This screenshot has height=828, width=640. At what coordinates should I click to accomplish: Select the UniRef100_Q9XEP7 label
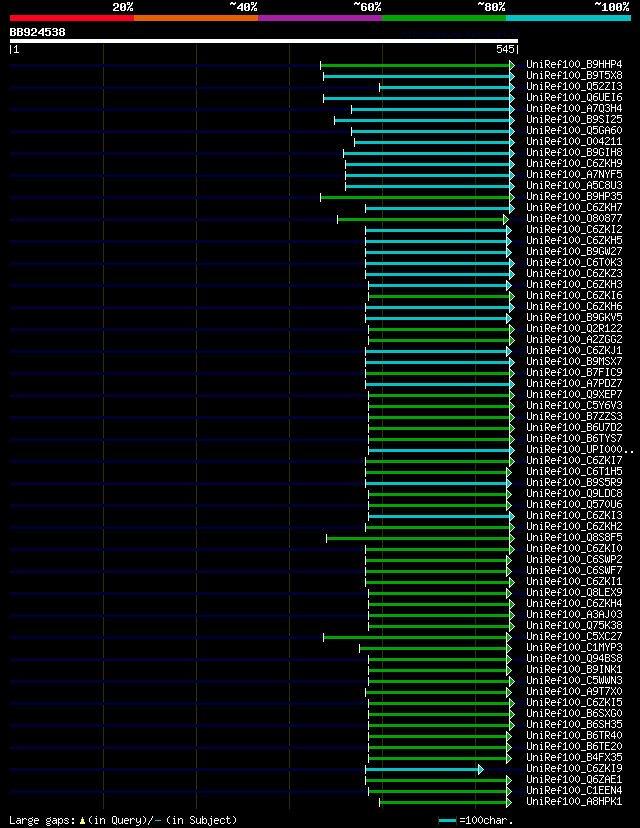pos(574,394)
